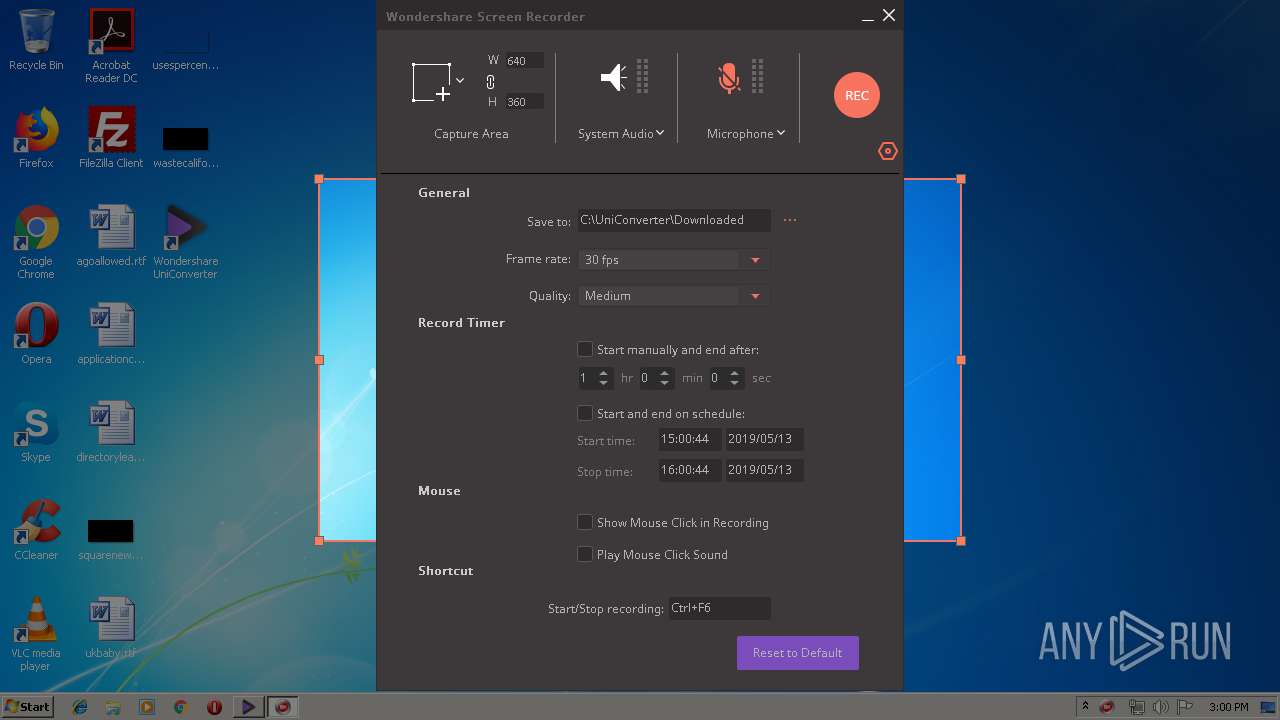The image size is (1280, 720).
Task: Start recording with the REC button
Action: coord(857,95)
